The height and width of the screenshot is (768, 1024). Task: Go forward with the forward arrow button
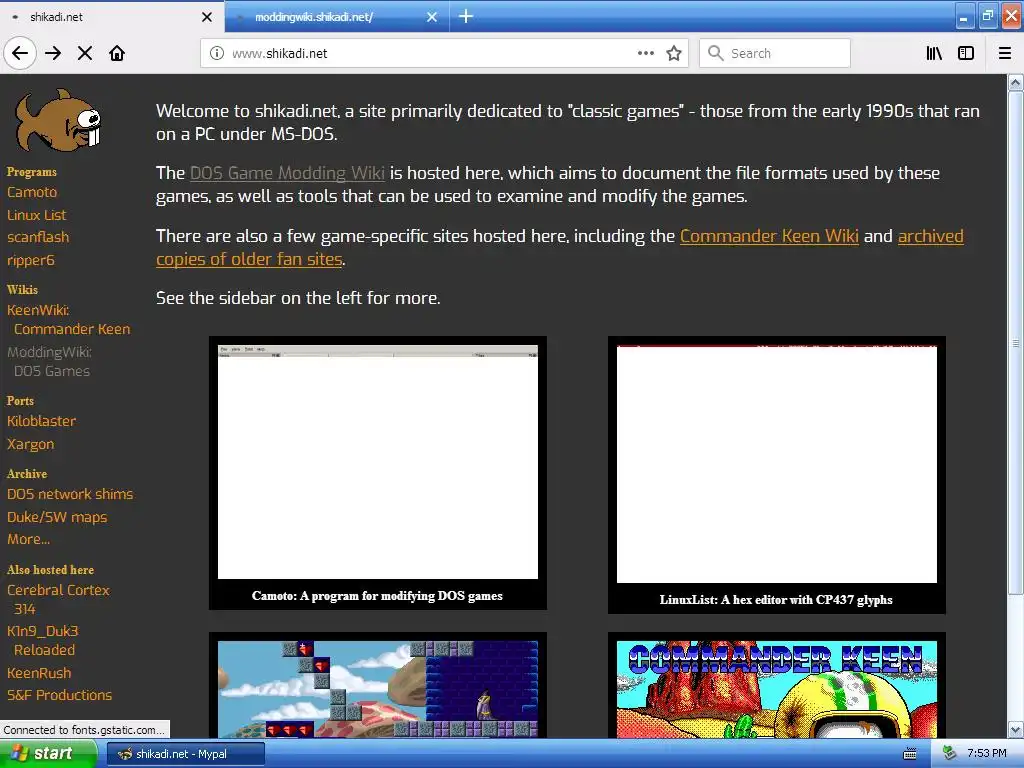(x=53, y=53)
